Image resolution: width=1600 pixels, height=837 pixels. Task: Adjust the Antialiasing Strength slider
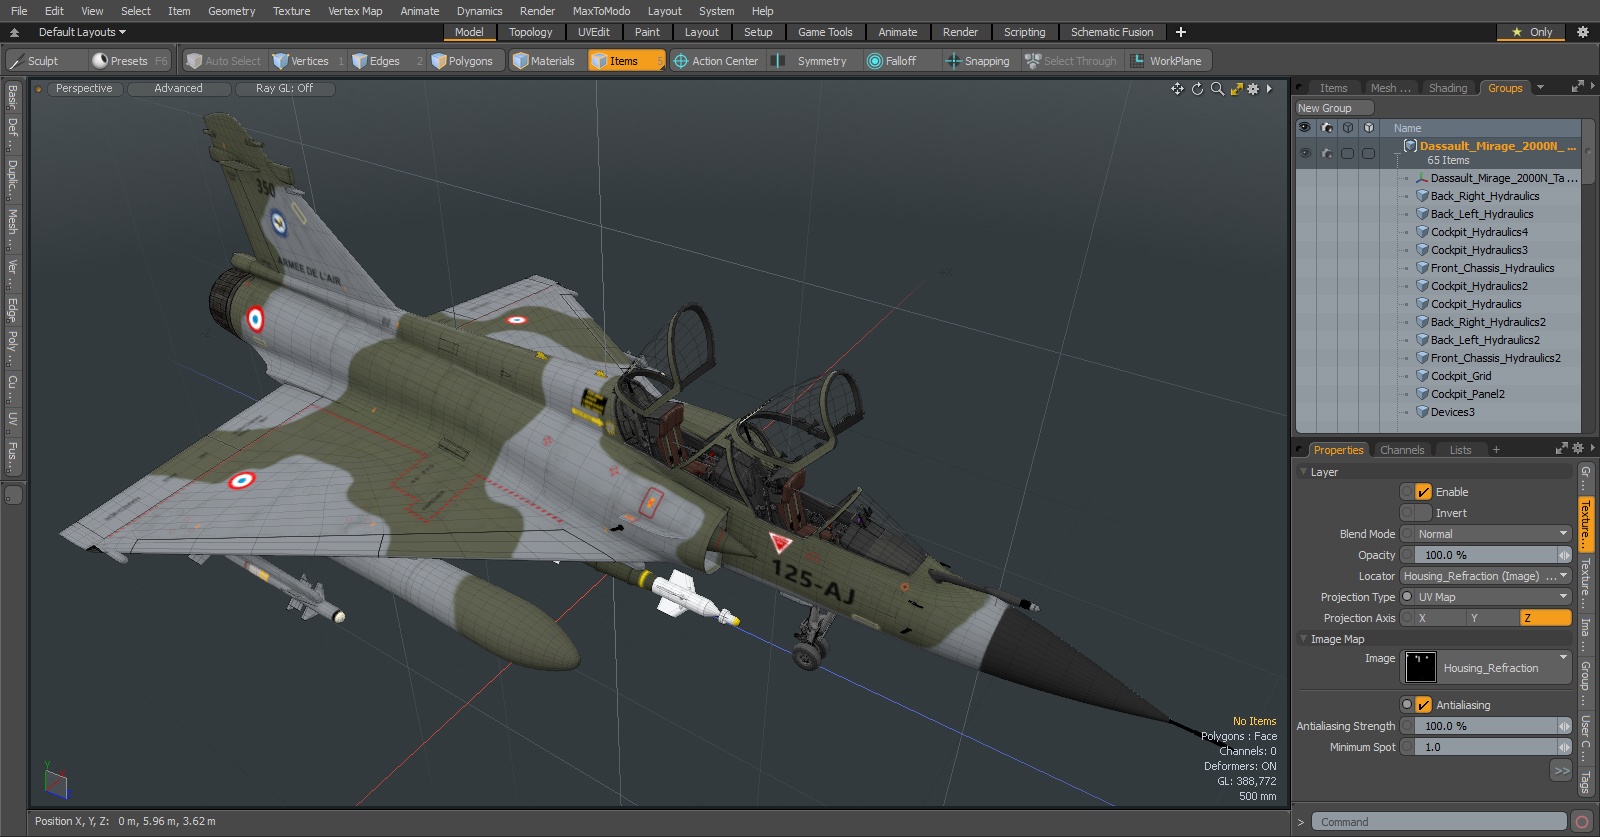[x=1486, y=726]
